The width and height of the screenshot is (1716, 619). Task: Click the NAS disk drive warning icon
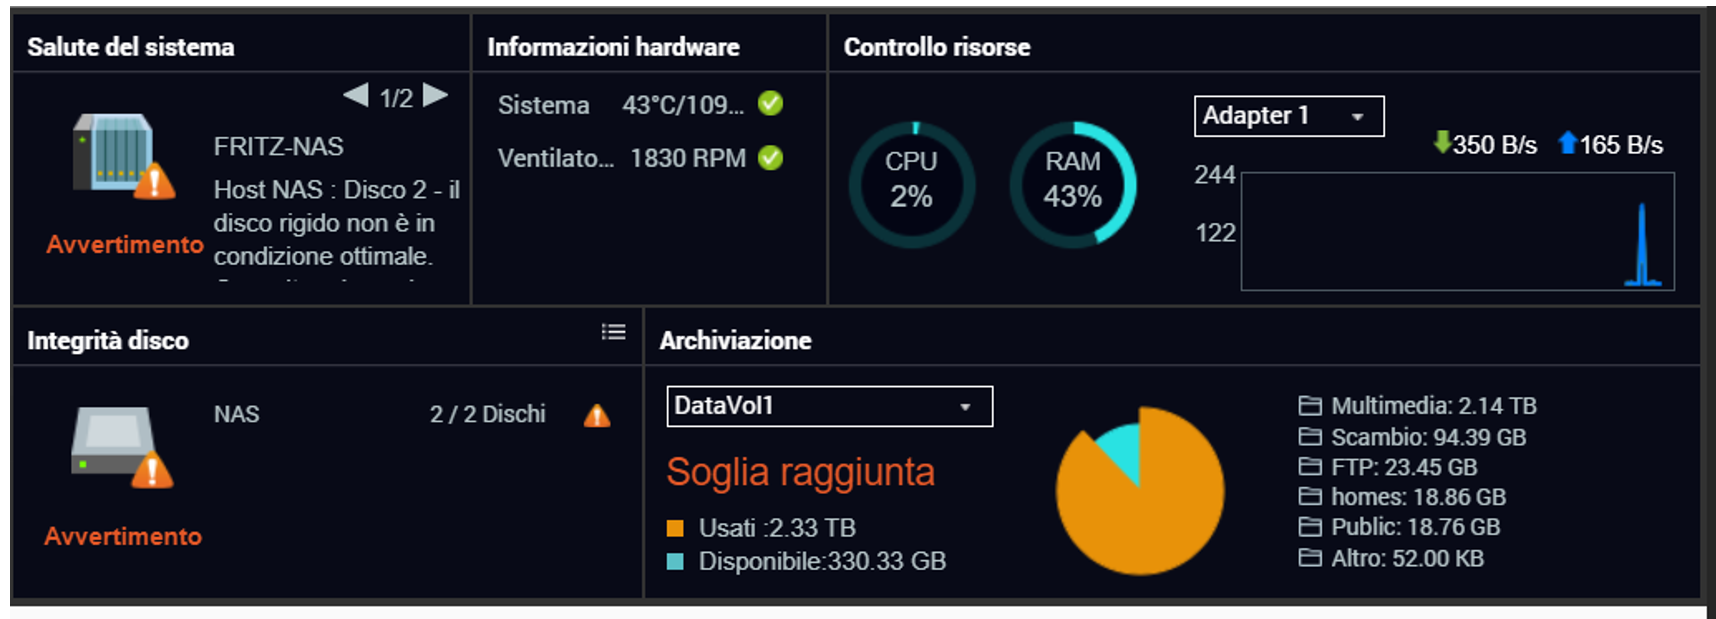pos(120,445)
